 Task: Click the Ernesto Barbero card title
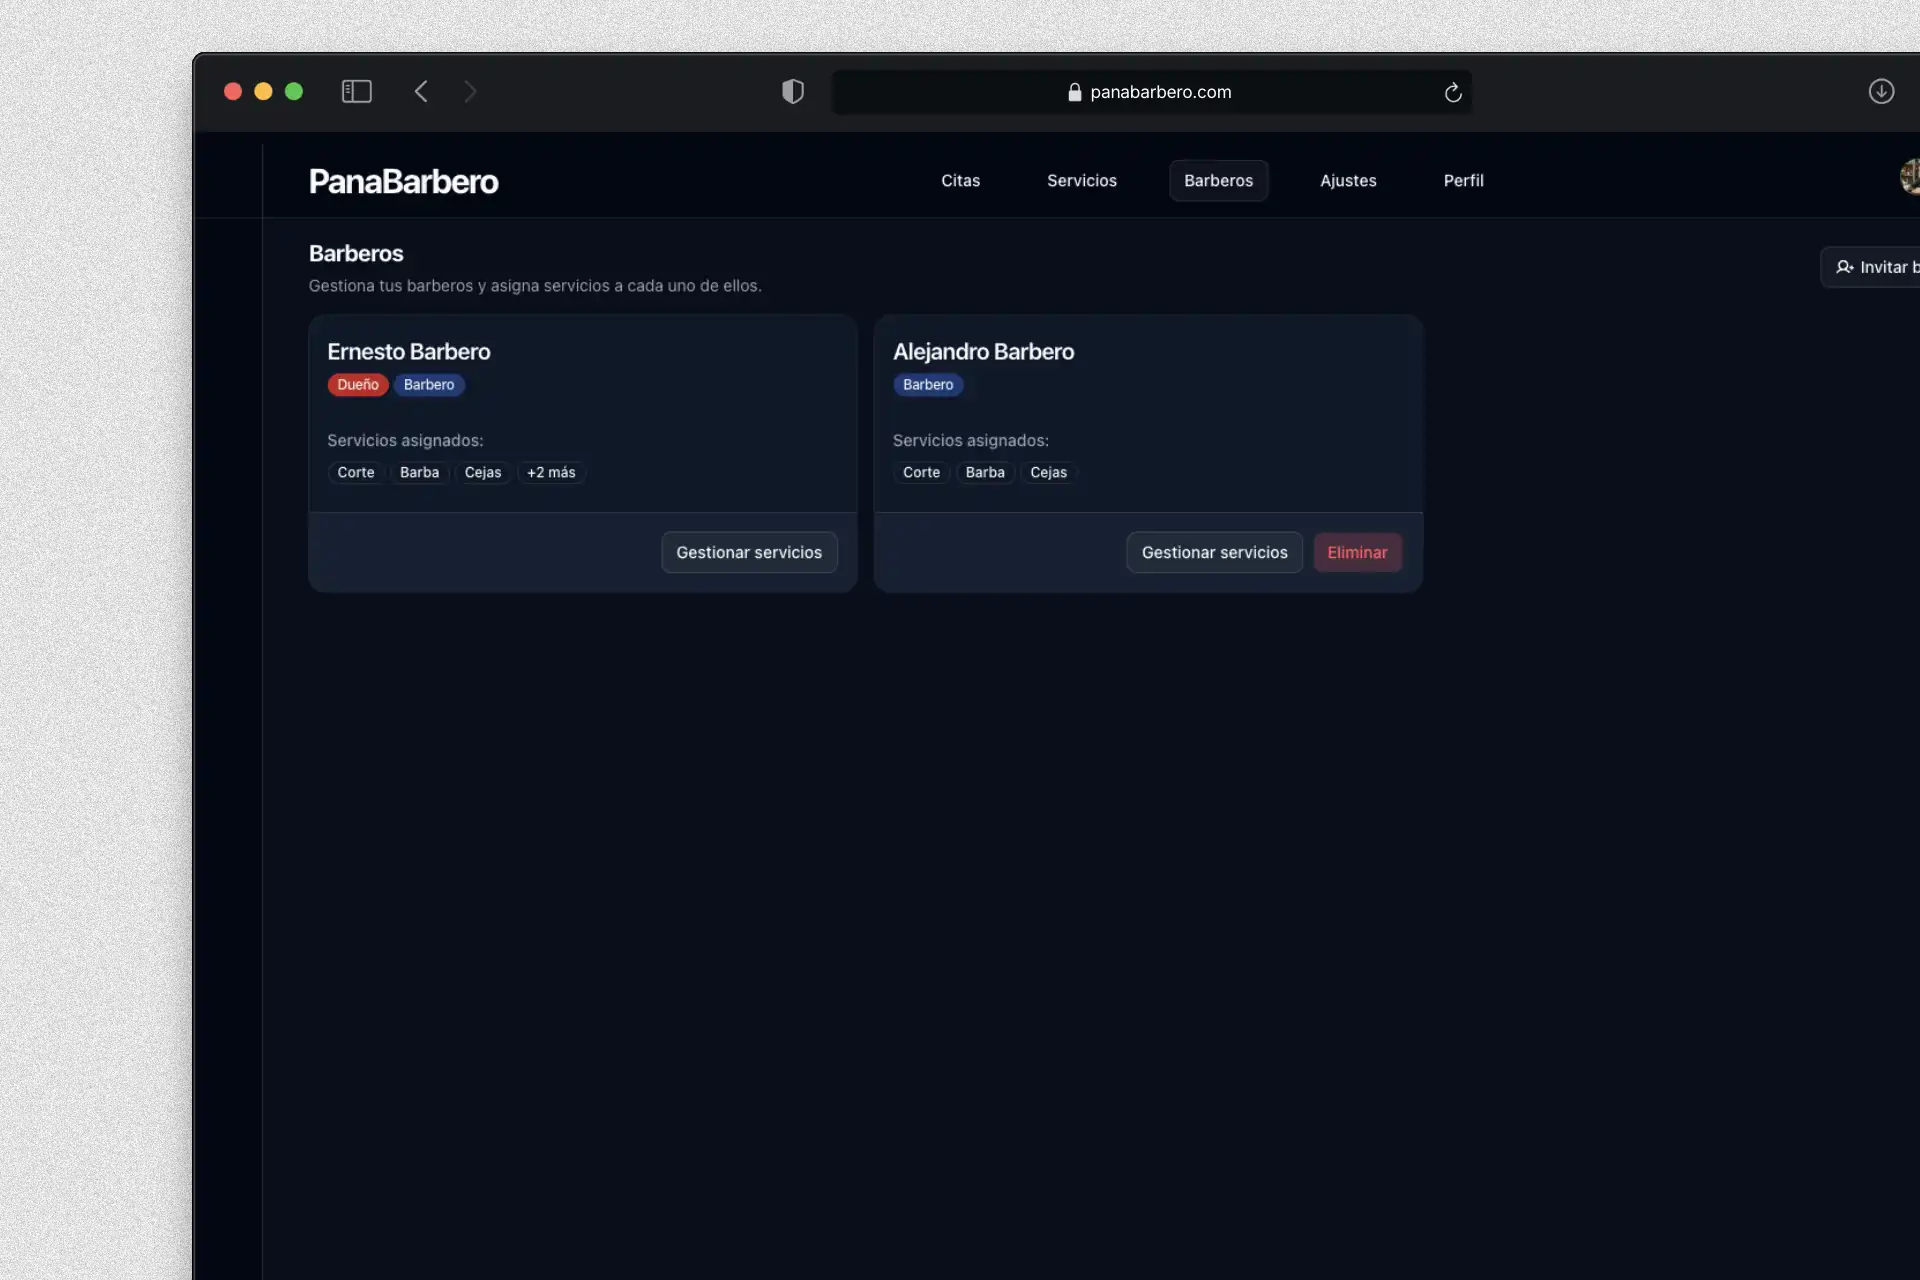tap(409, 352)
